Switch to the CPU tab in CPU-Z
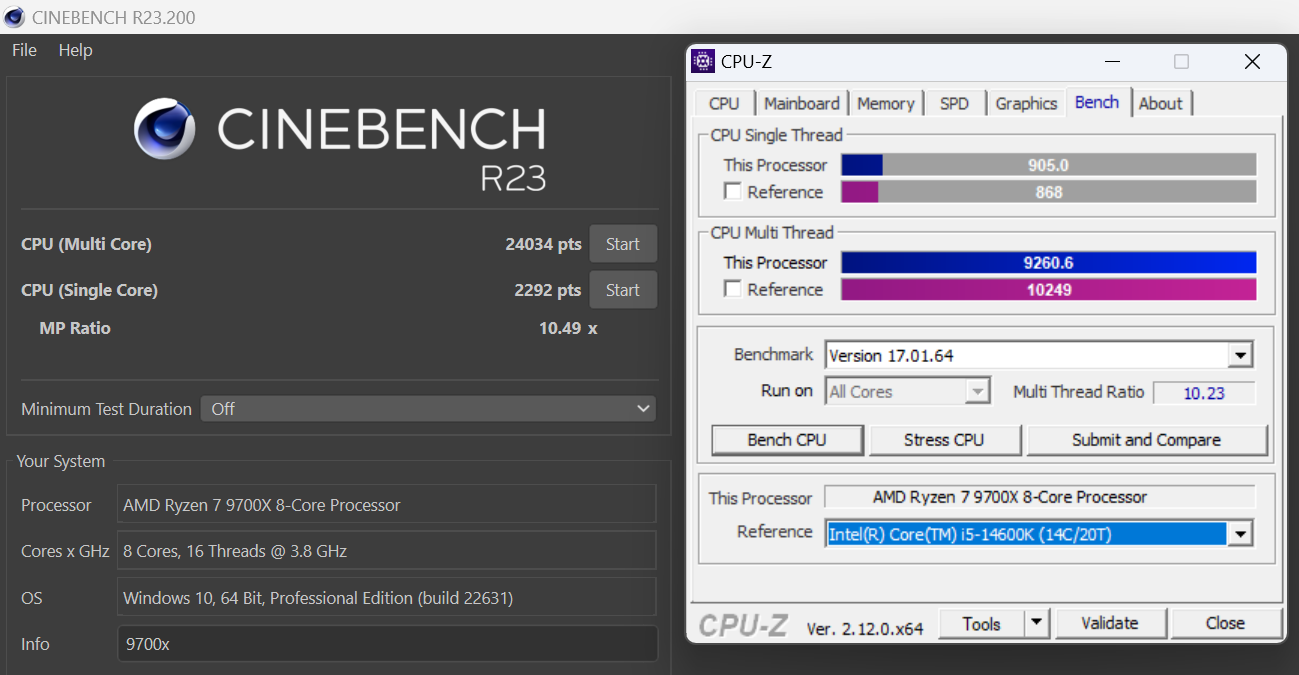1299x675 pixels. pos(724,103)
